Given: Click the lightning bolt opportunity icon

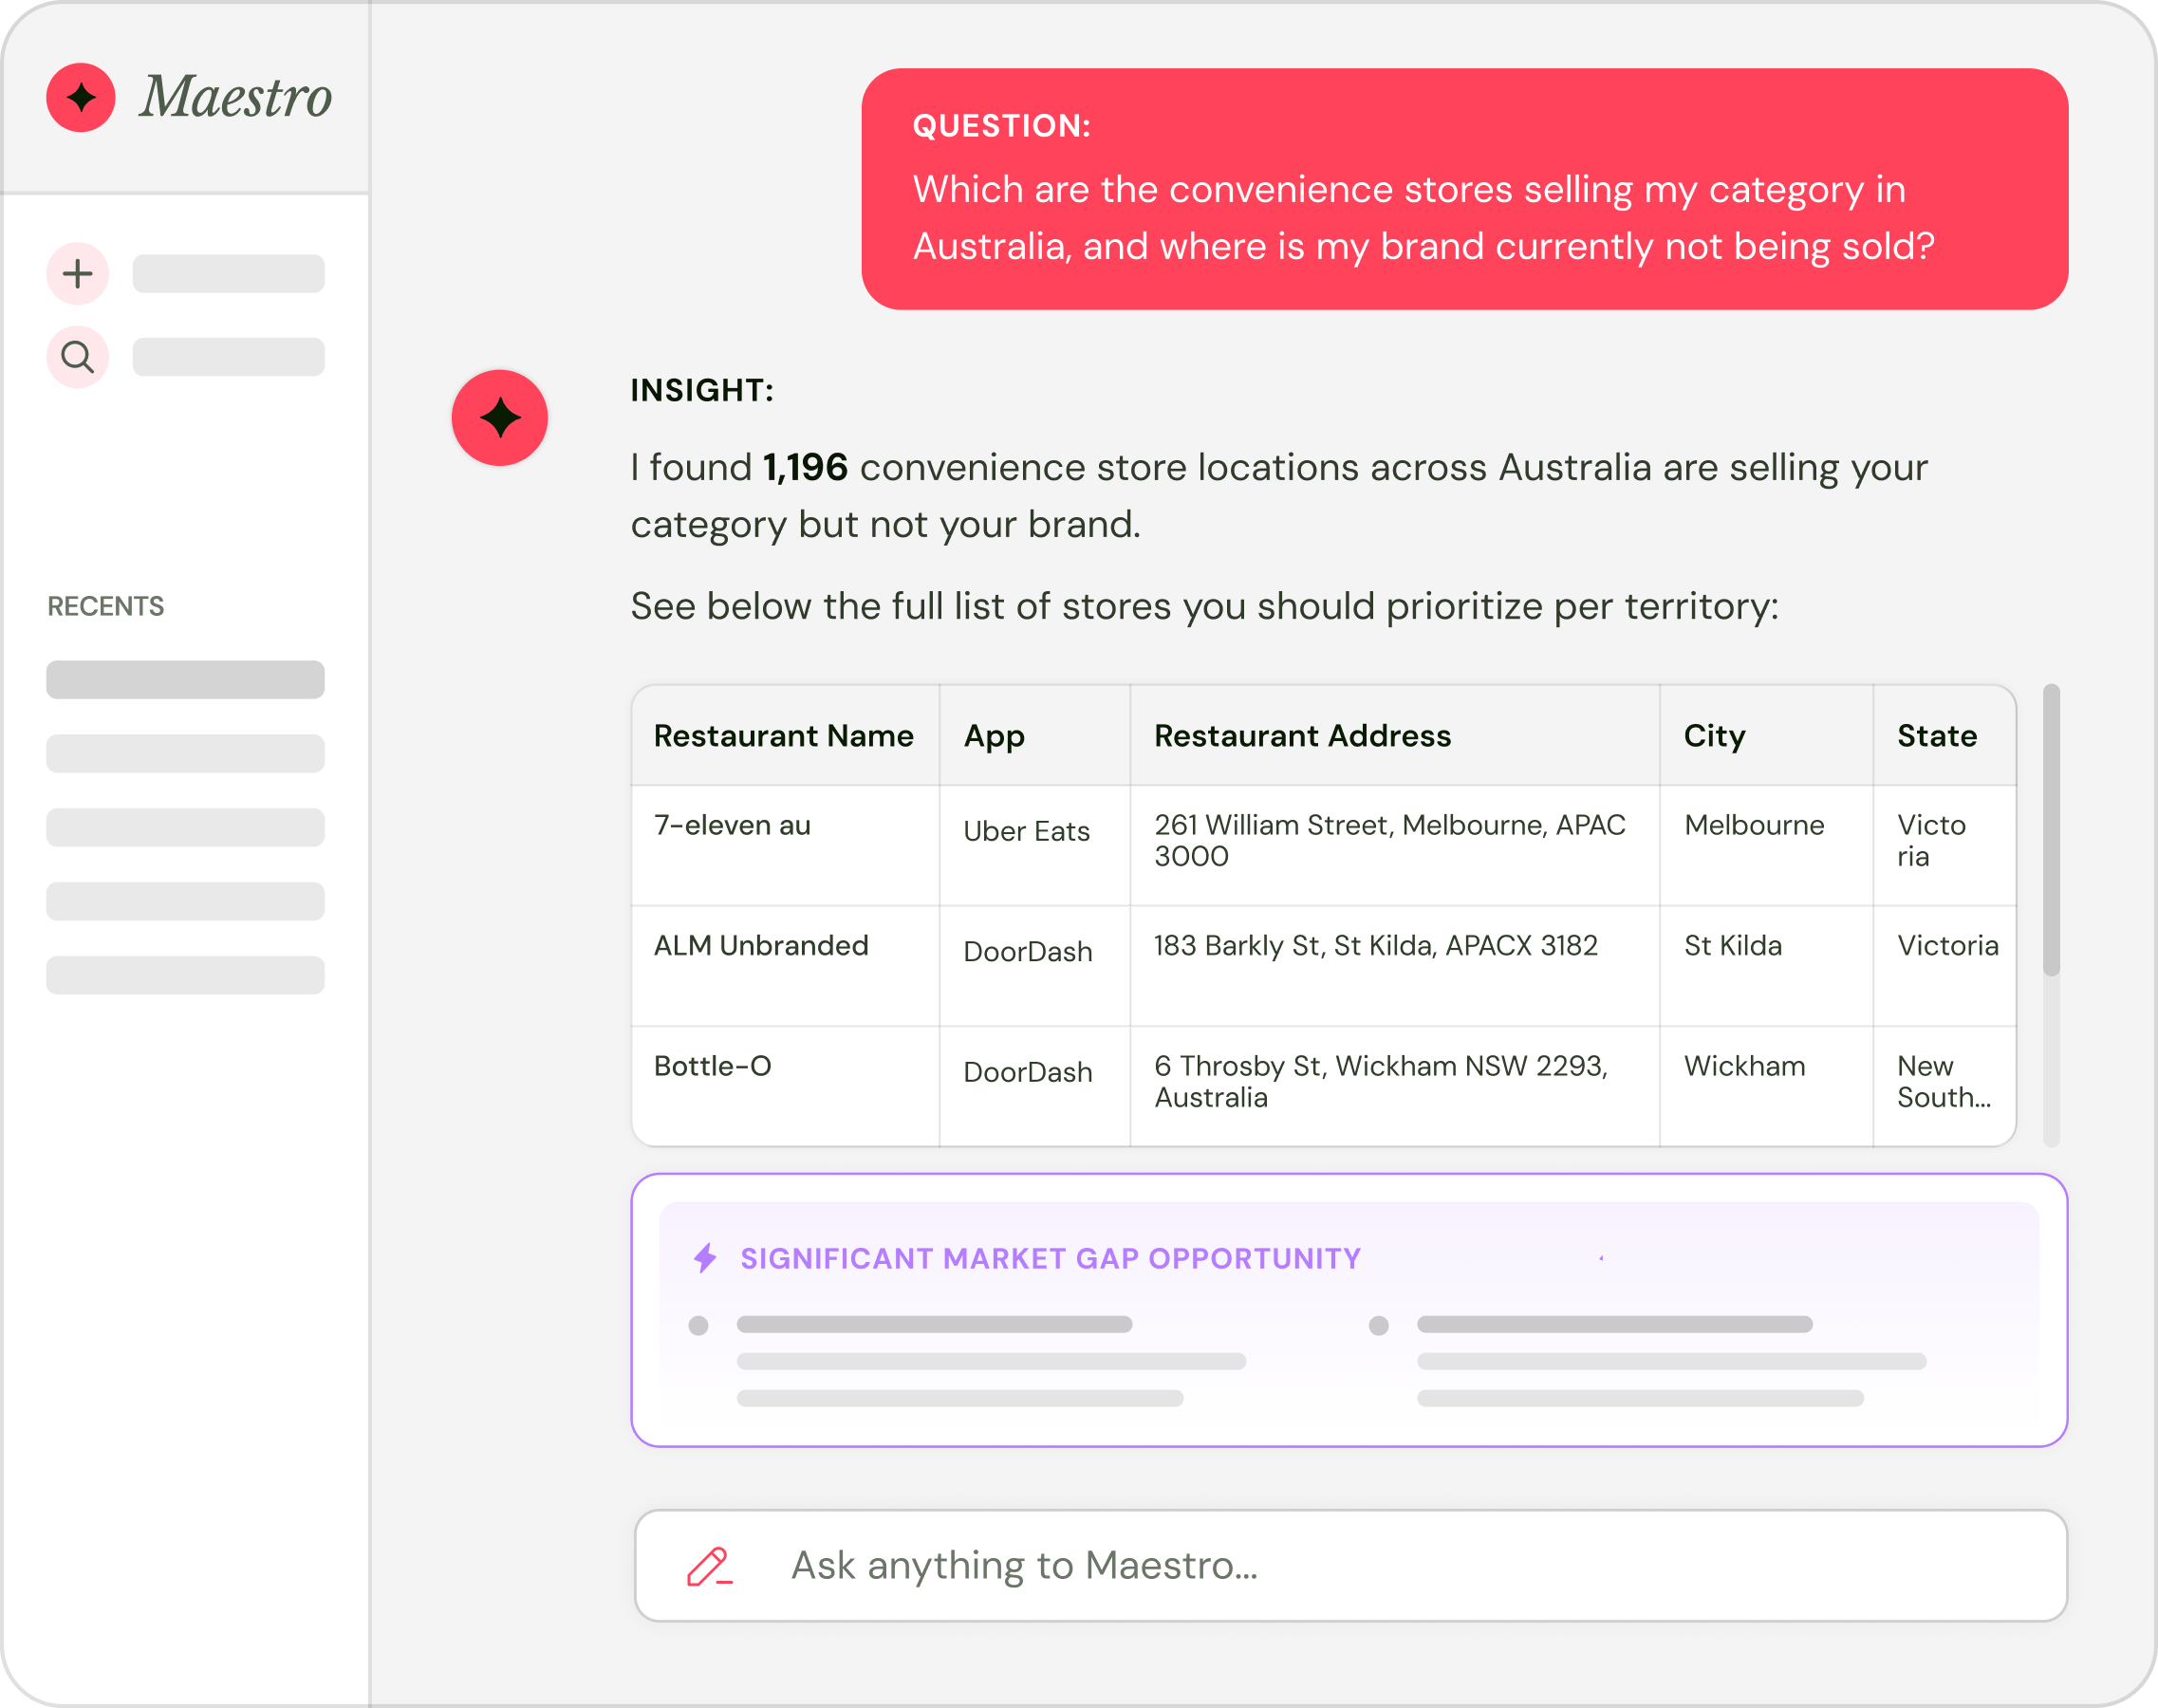Looking at the screenshot, I should click(706, 1258).
